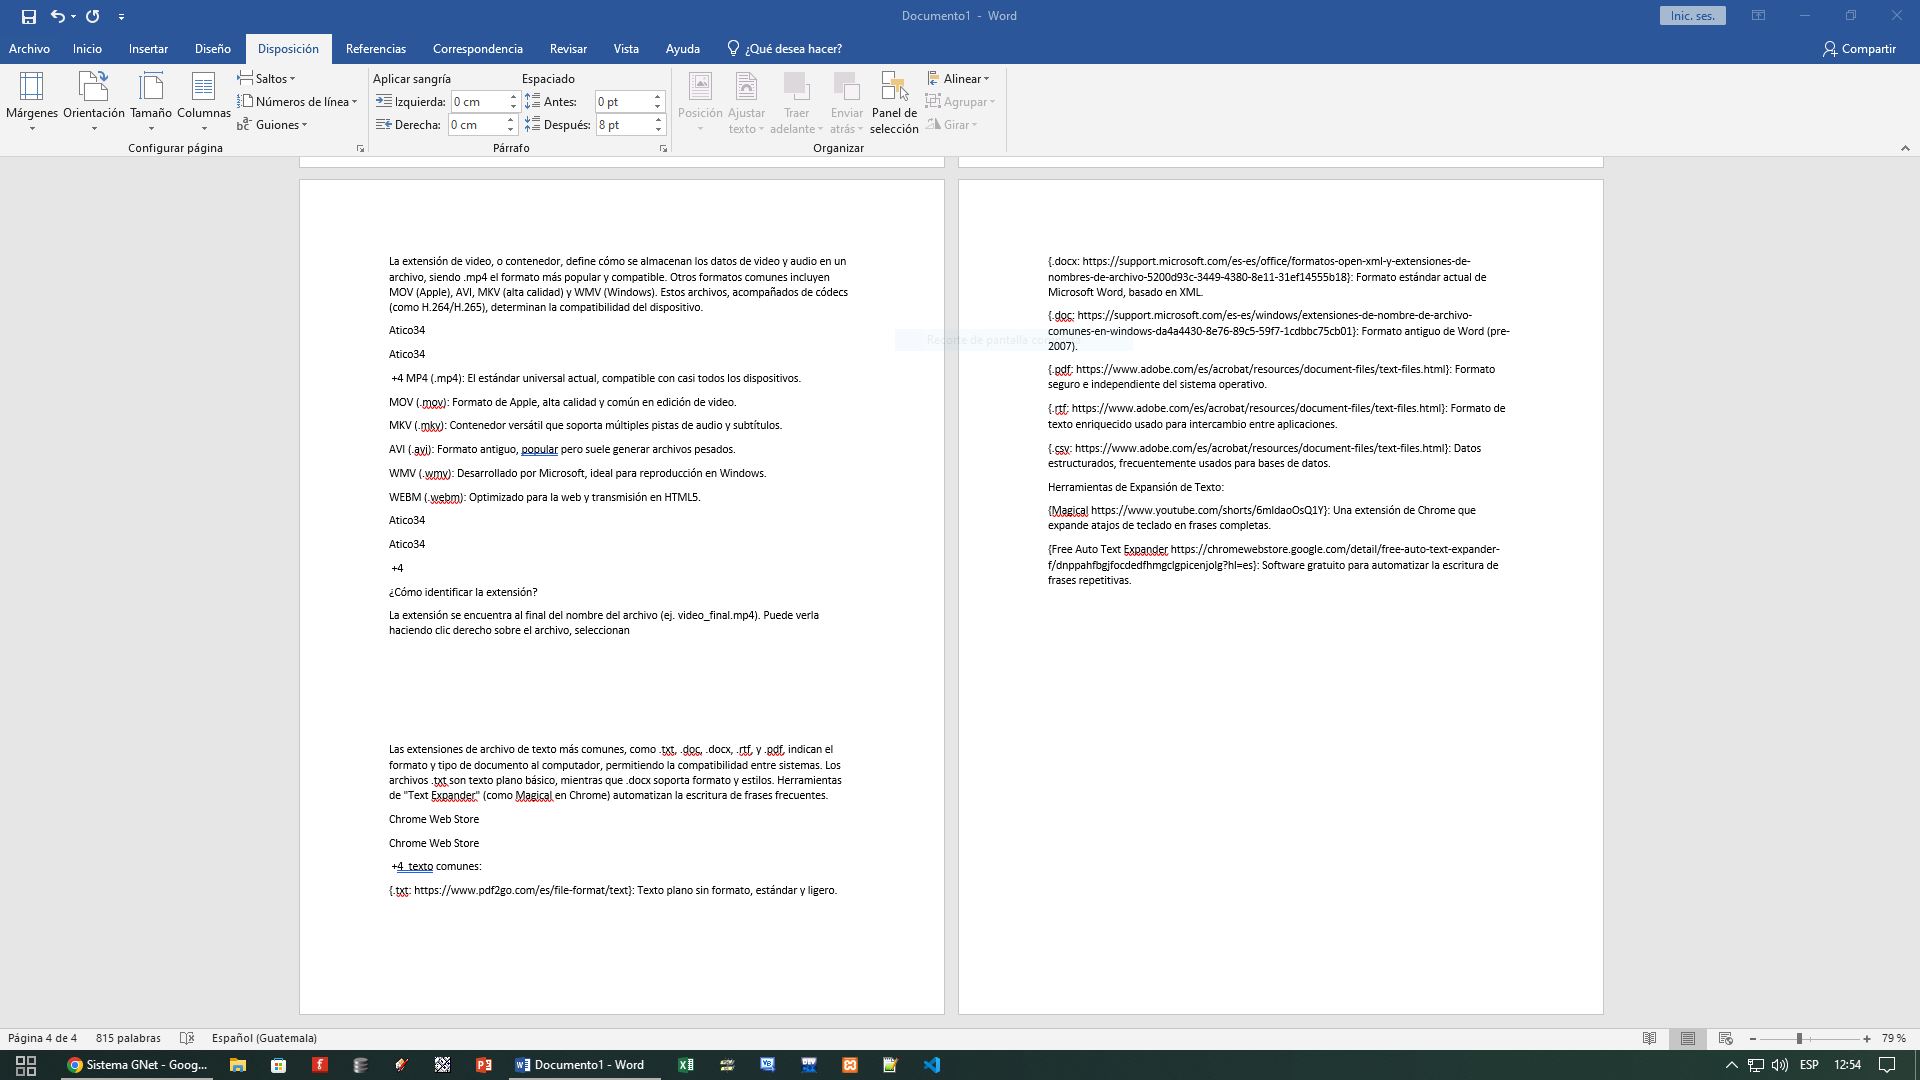Click the Compartir share button
Screen dimensions: 1920x1080
pos(1859,48)
